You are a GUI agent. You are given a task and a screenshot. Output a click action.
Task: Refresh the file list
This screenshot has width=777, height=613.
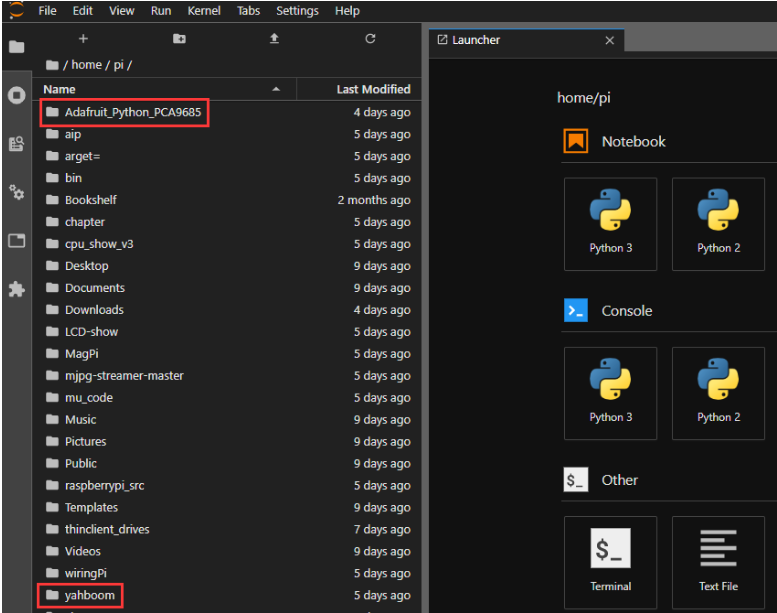pyautogui.click(x=370, y=39)
